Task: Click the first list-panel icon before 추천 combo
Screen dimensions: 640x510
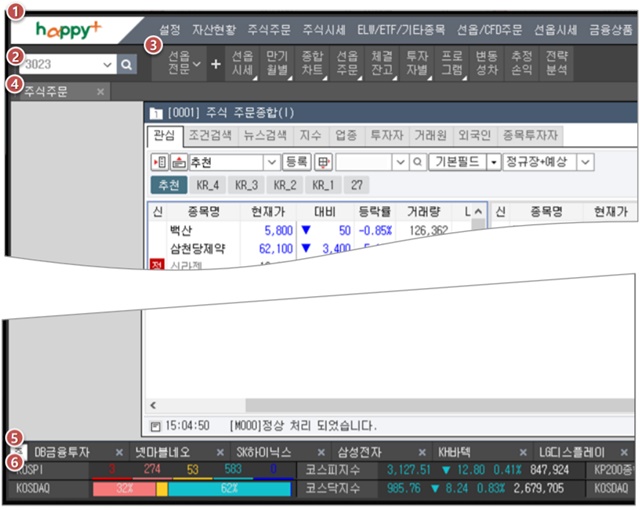Action: tap(160, 162)
